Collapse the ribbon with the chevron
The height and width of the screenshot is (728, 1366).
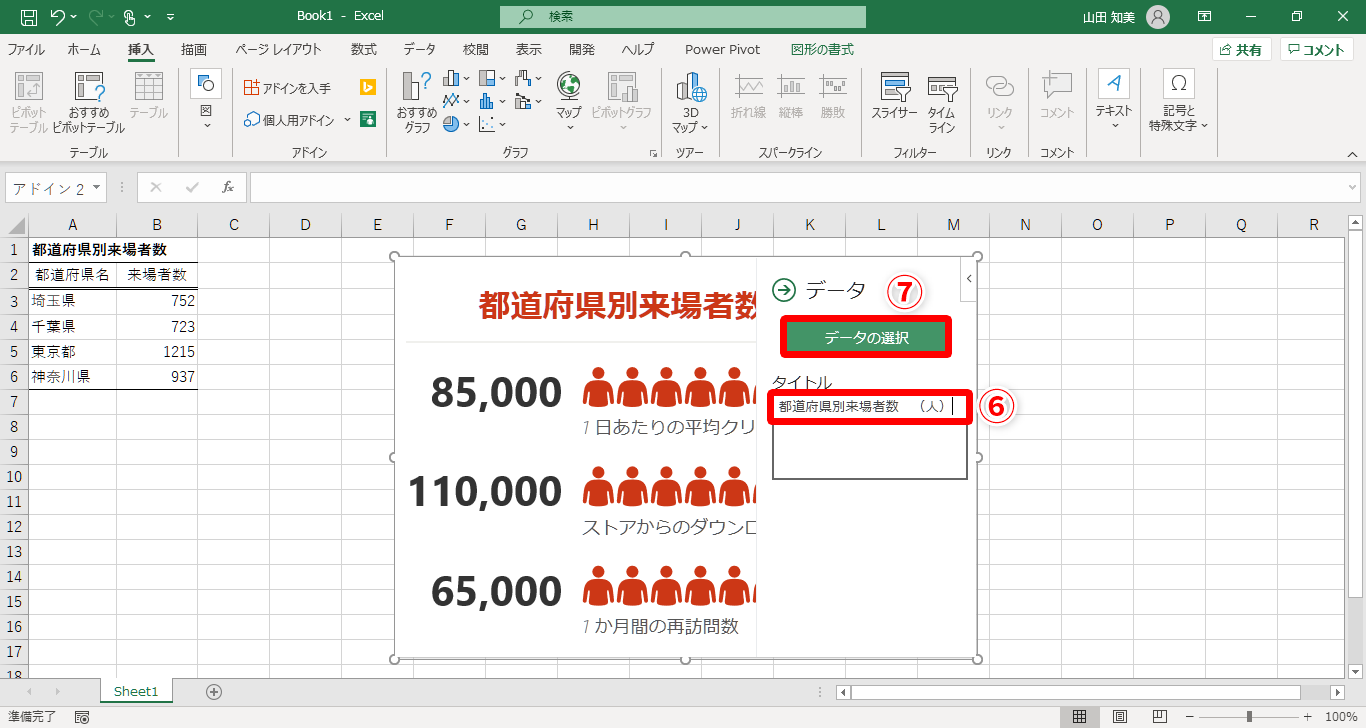pyautogui.click(x=1352, y=154)
